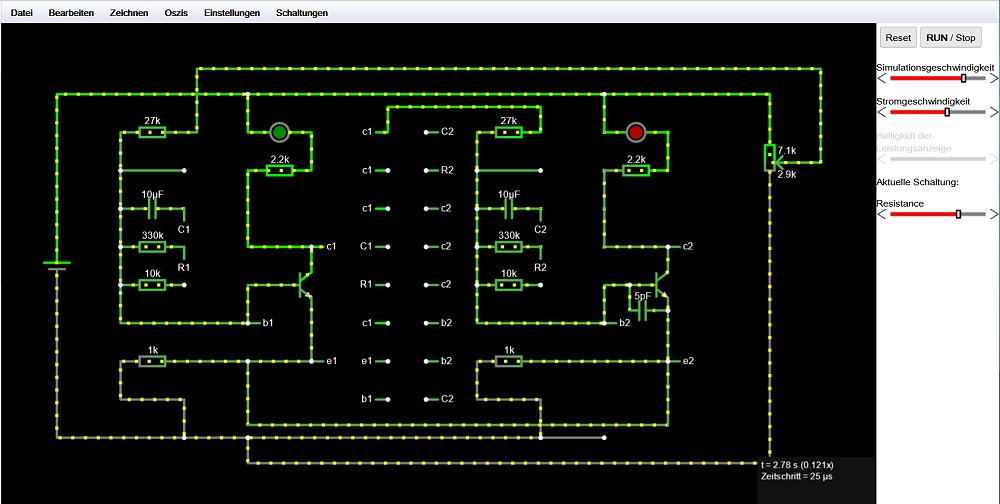Select the left transistor near label b1
The image size is (1000, 504).
click(304, 285)
